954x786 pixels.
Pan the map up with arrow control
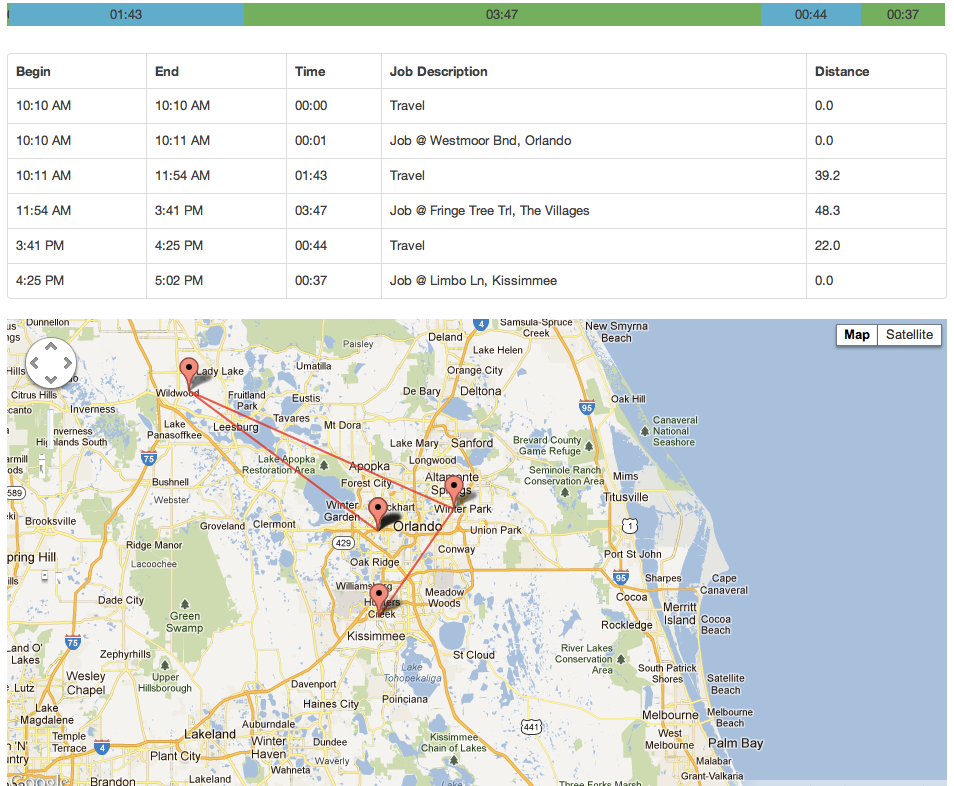pos(51,347)
